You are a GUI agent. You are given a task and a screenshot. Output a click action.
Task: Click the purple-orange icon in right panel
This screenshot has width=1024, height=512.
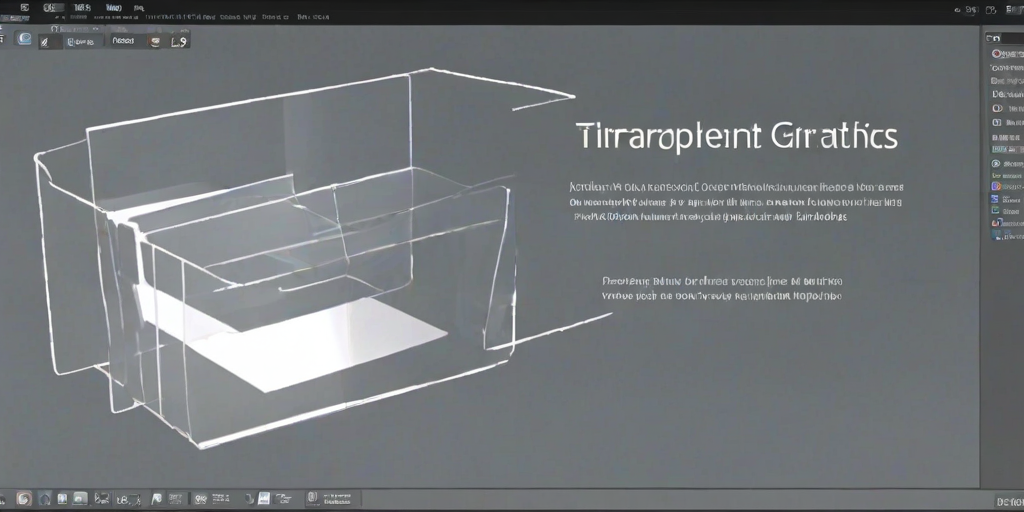pyautogui.click(x=996, y=186)
